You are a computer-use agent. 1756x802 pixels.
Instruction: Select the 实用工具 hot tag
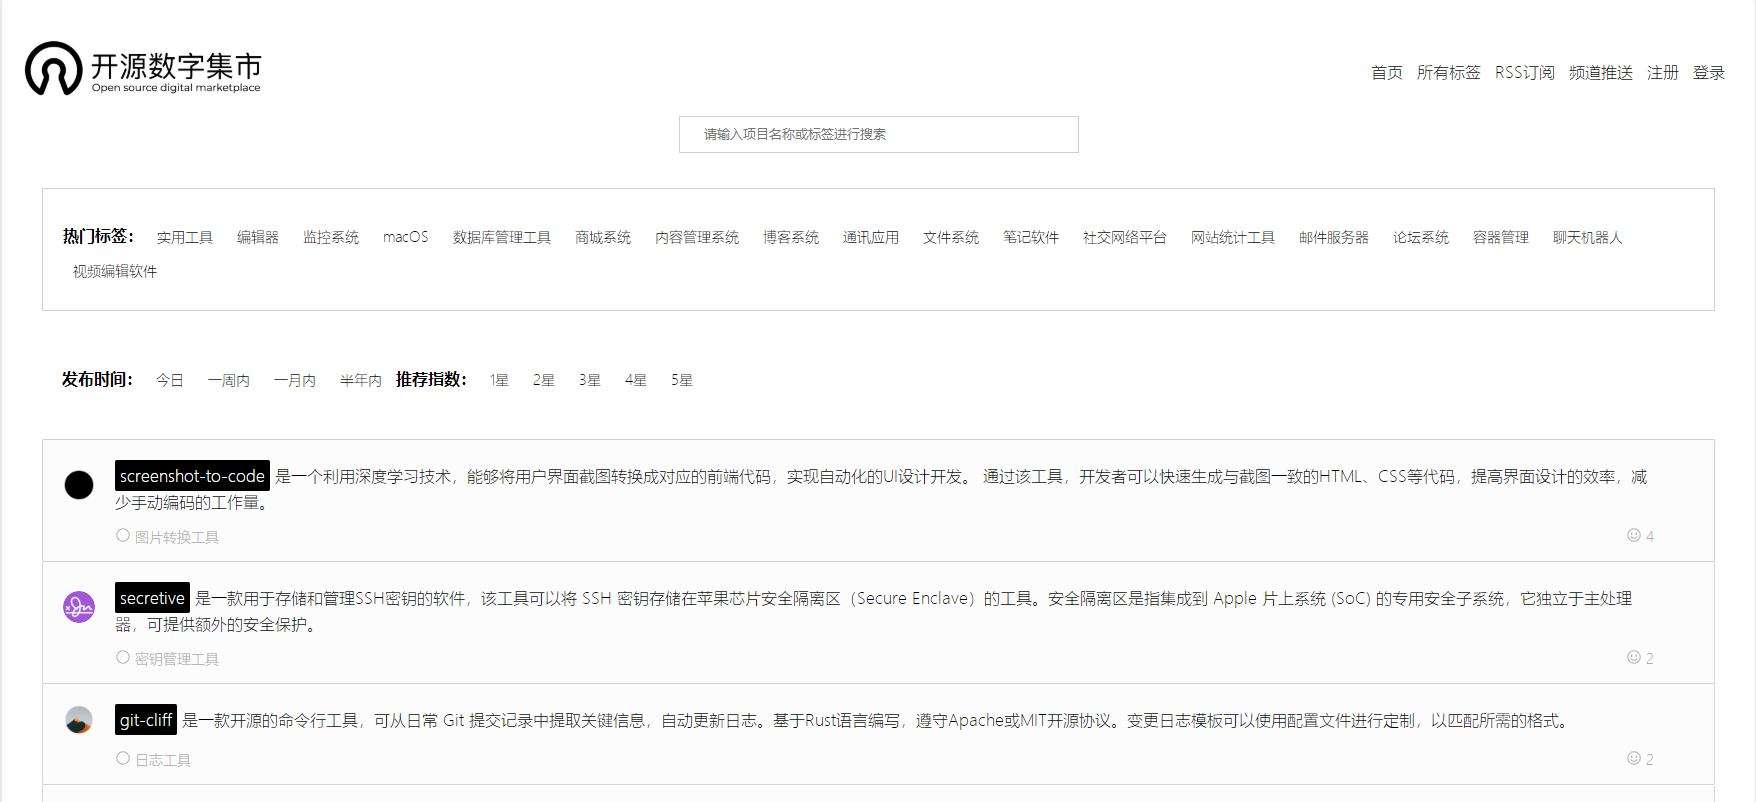[x=185, y=237]
